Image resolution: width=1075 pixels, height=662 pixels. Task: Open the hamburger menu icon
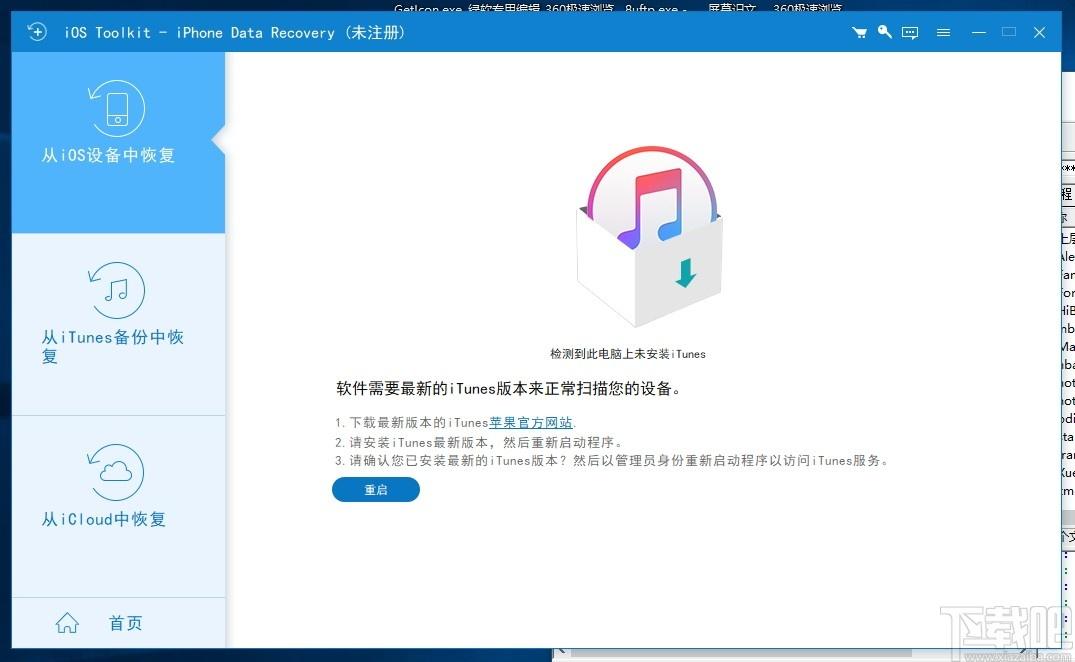point(943,32)
